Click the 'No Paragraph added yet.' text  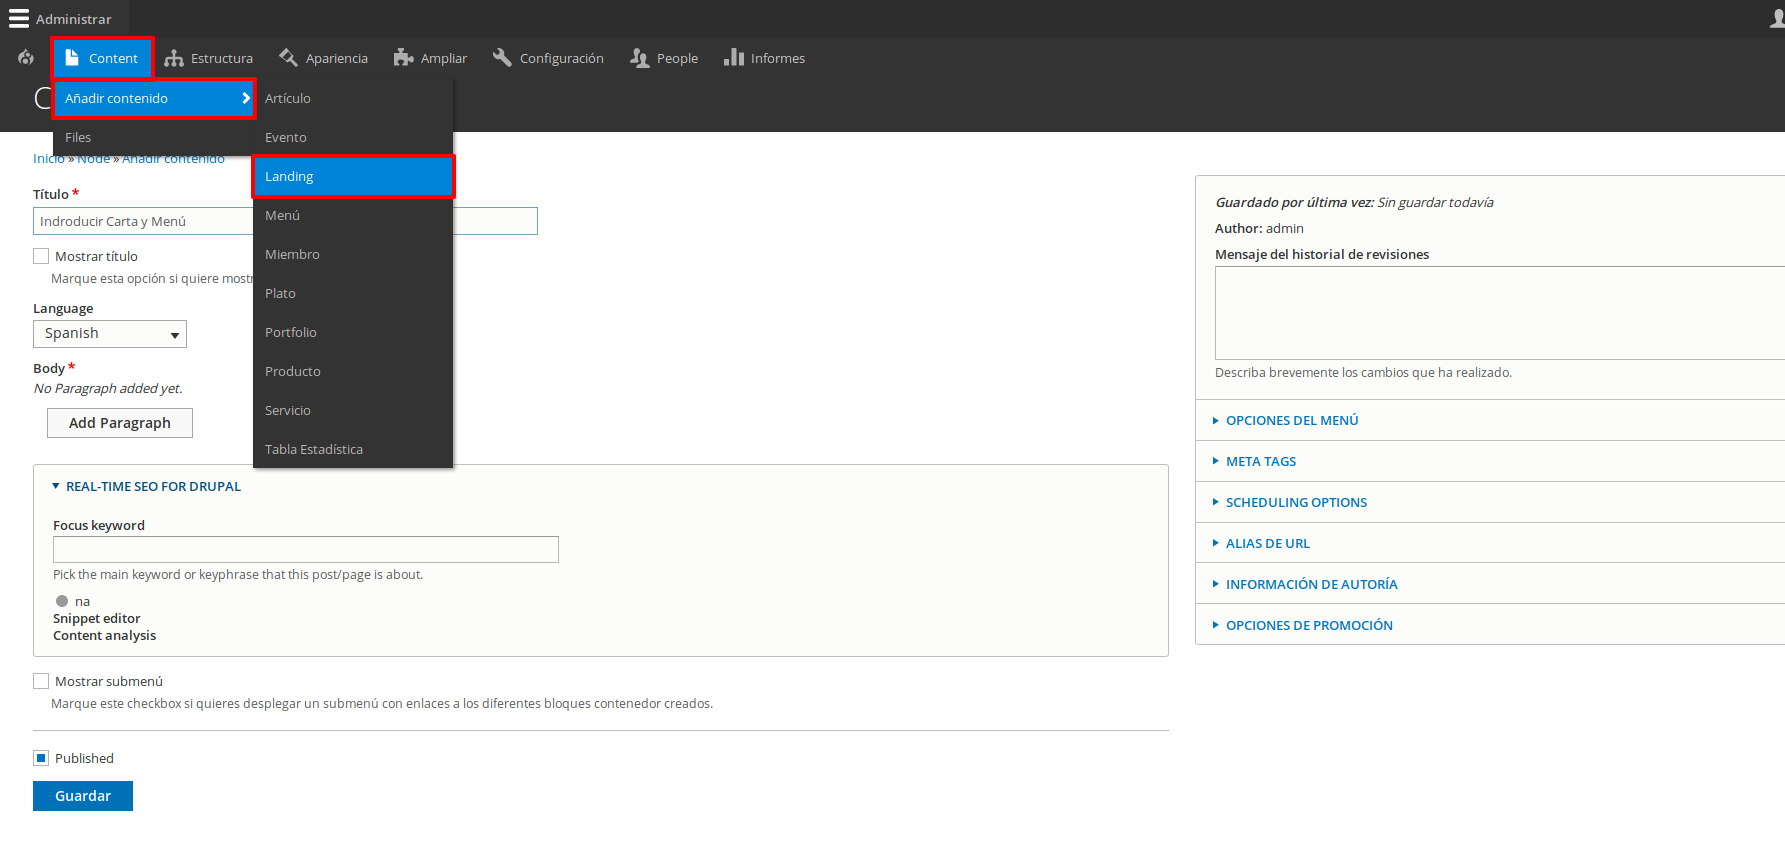108,389
